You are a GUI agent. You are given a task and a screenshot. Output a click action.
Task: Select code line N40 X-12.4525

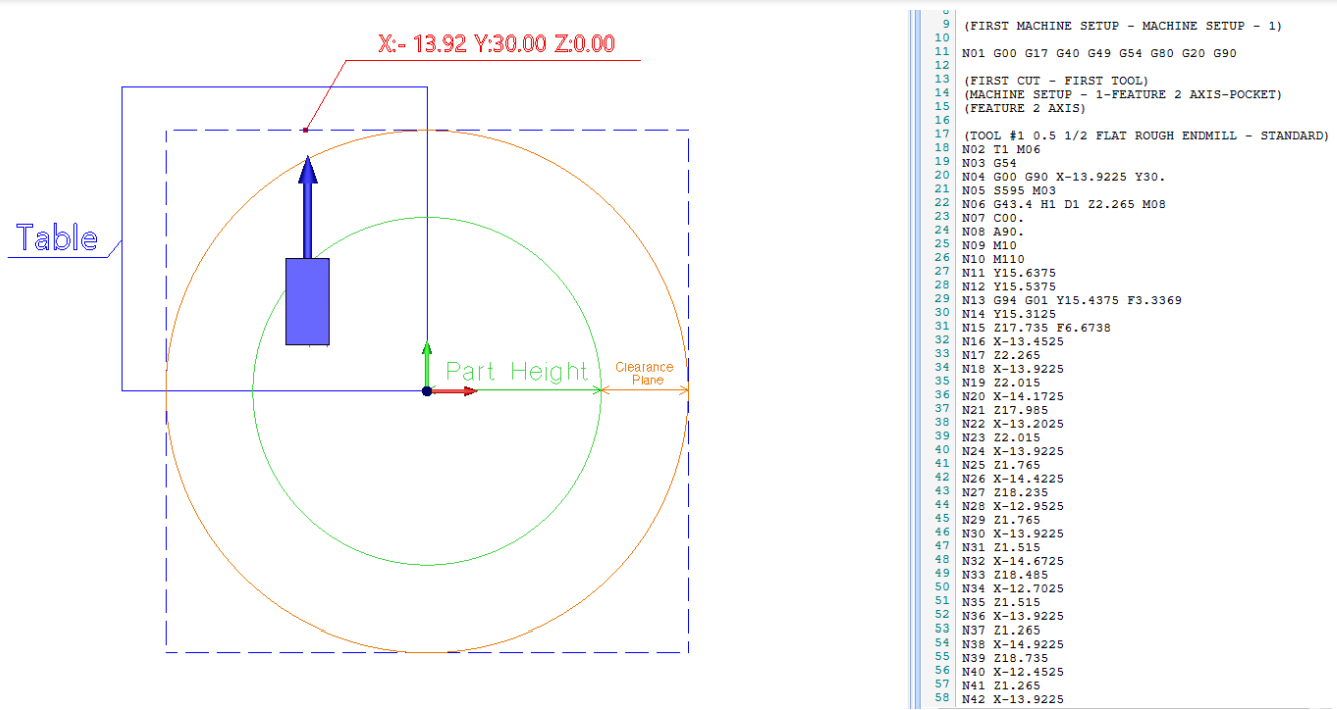coord(1013,672)
